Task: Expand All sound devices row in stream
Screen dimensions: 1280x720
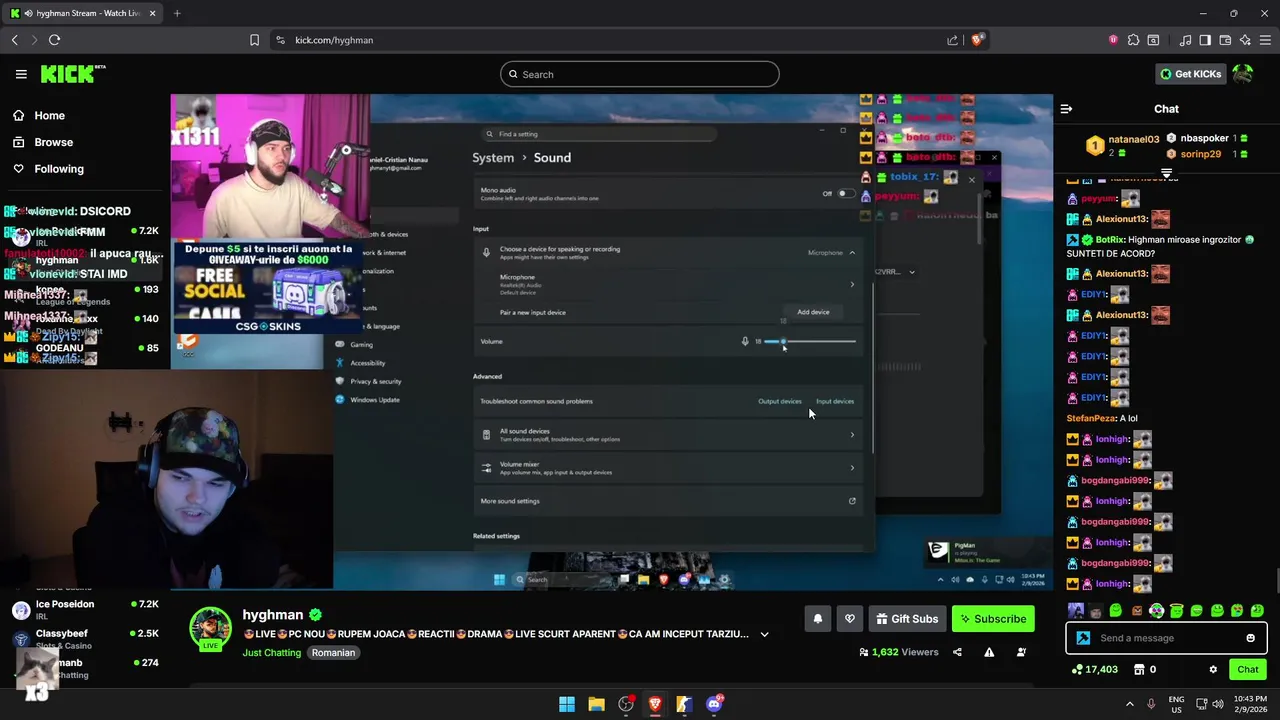Action: tap(668, 435)
